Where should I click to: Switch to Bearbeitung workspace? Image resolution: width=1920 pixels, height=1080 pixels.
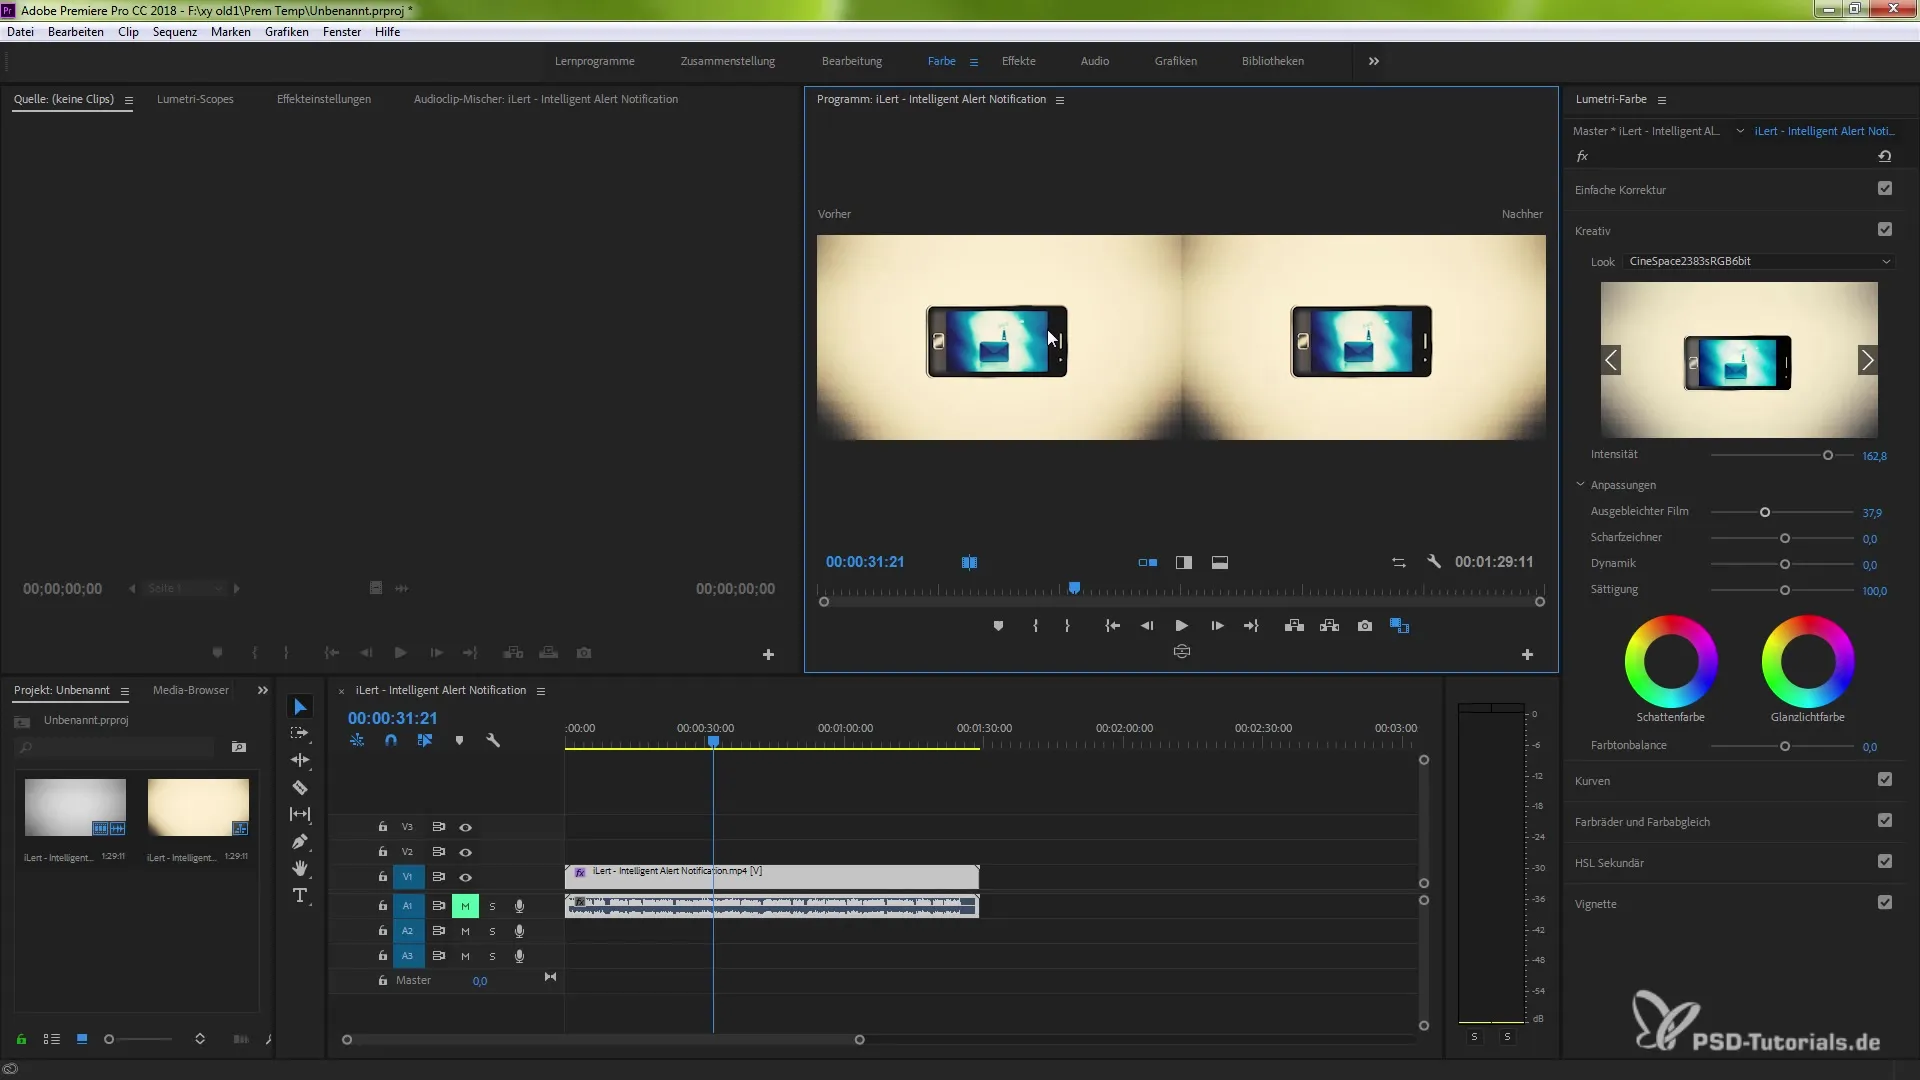coord(852,61)
